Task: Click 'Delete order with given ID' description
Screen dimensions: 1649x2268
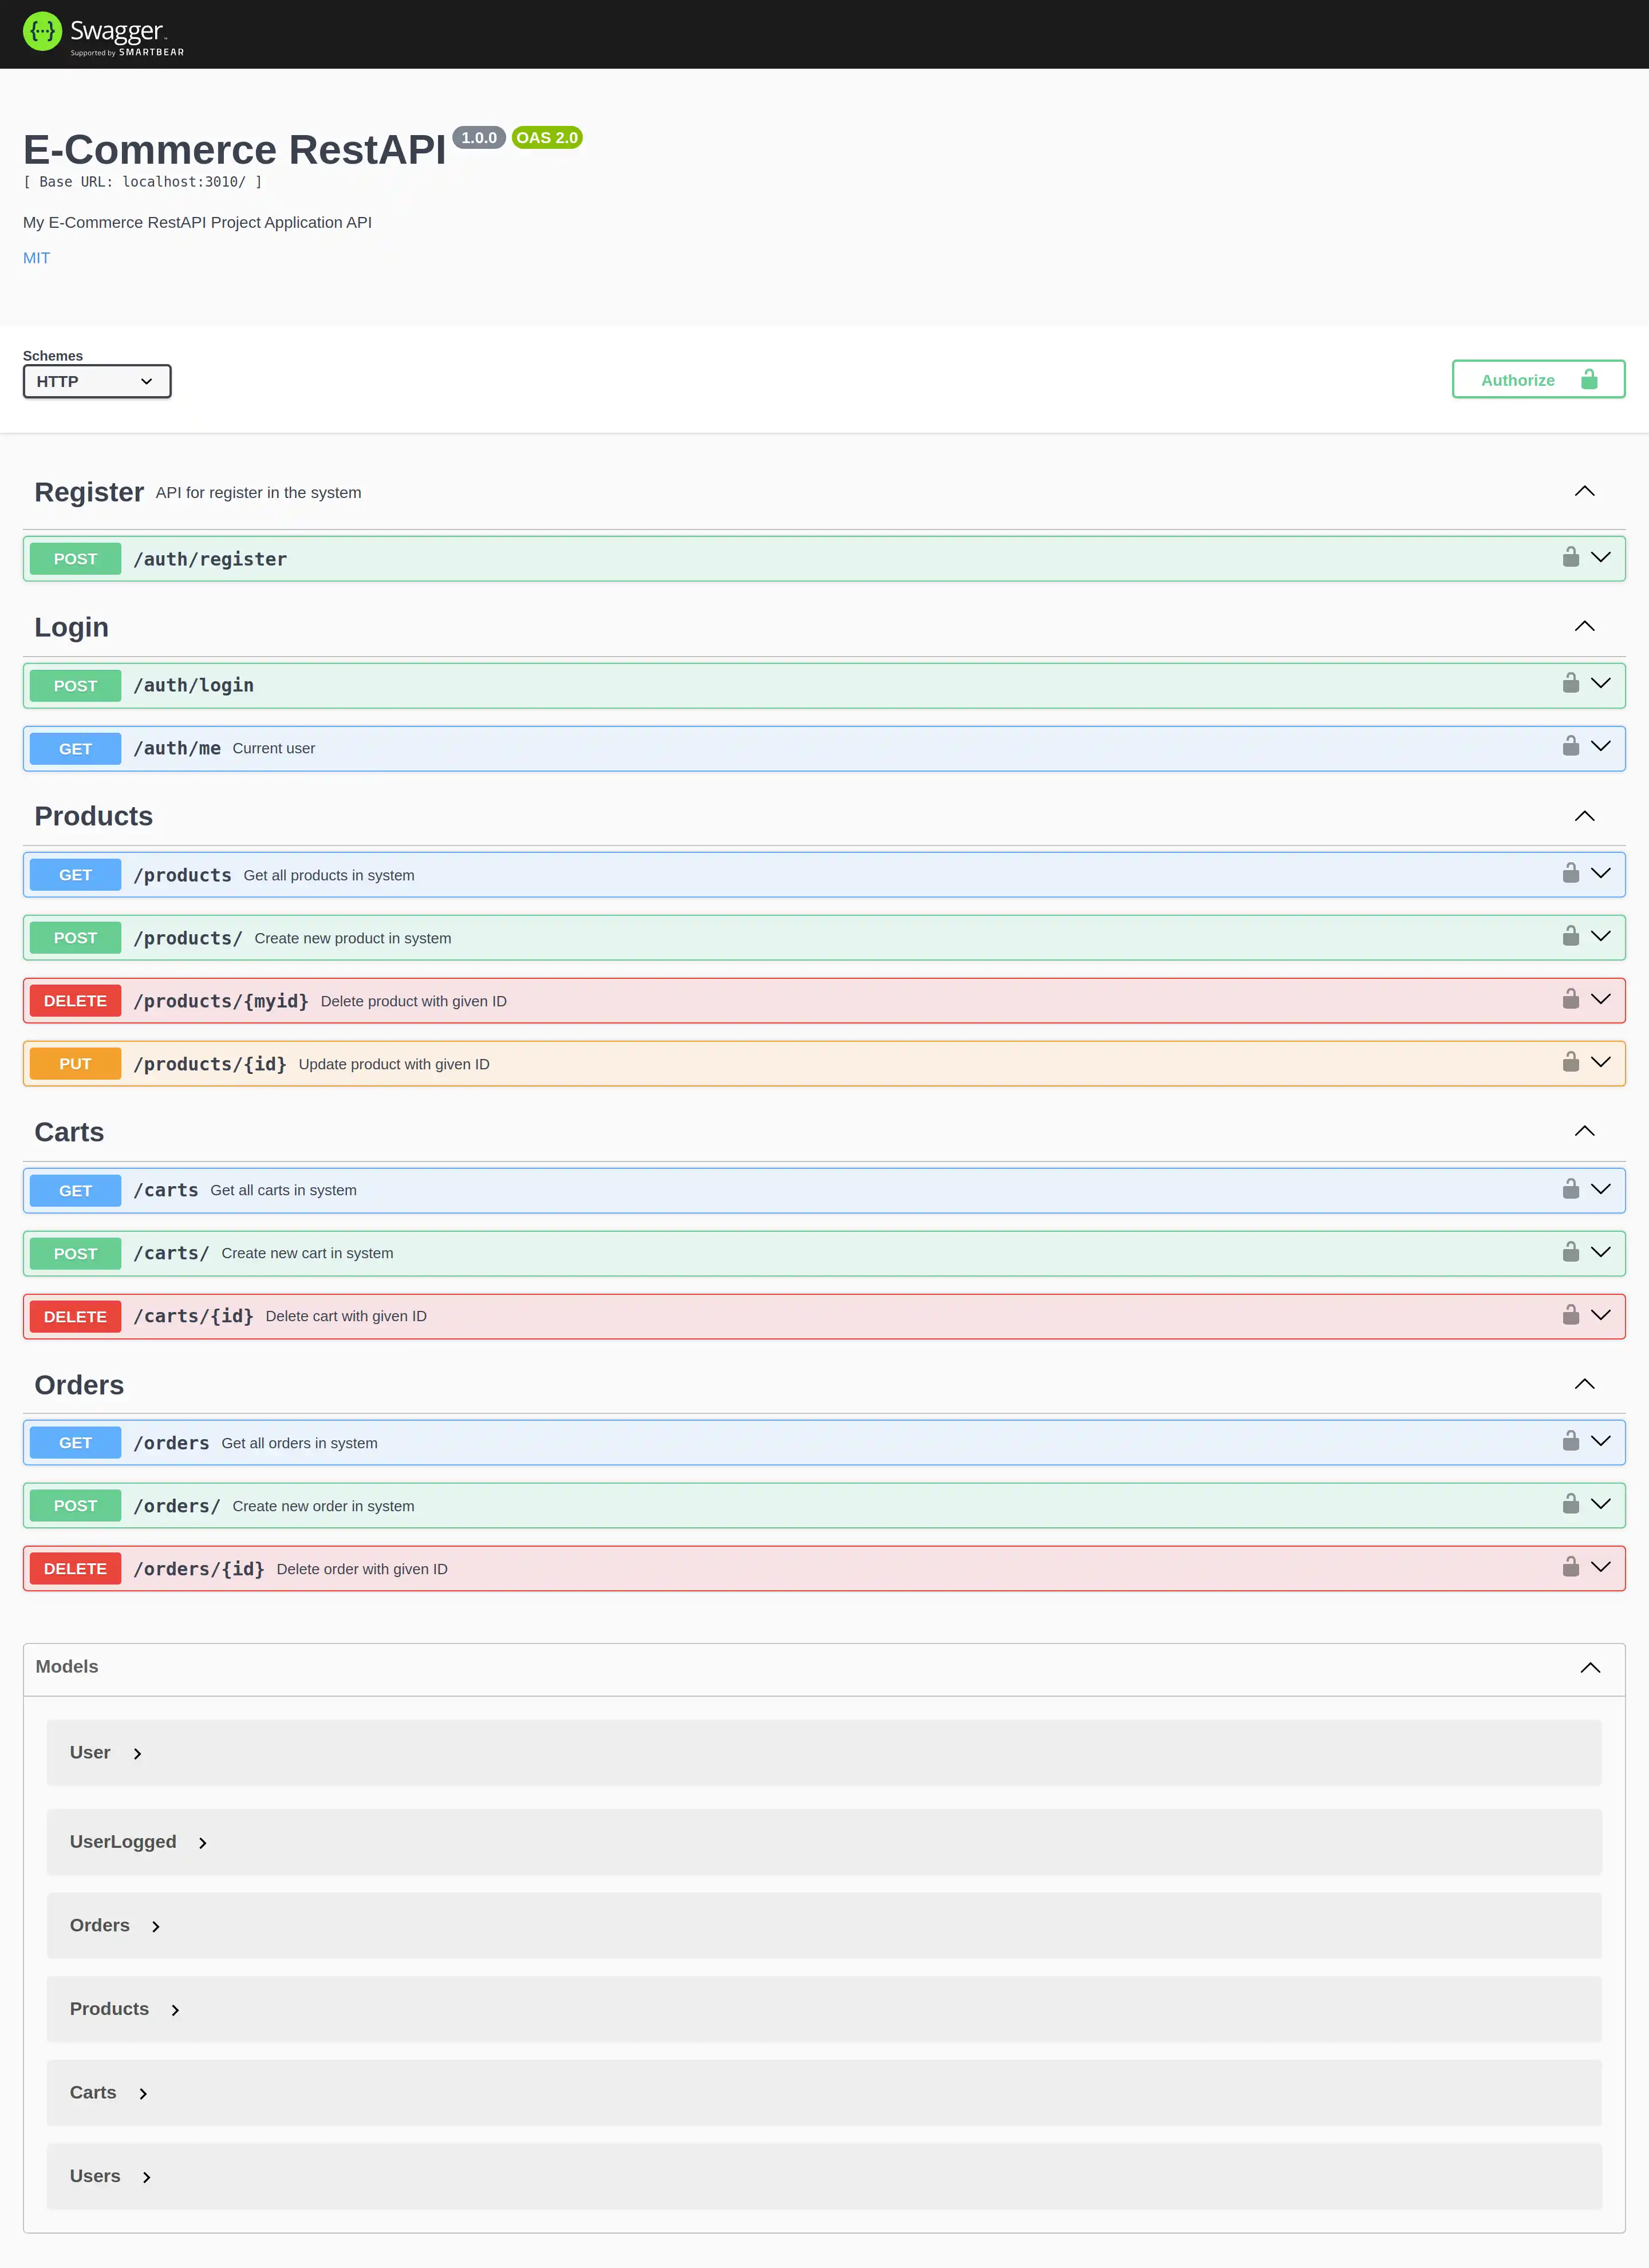Action: click(362, 1569)
